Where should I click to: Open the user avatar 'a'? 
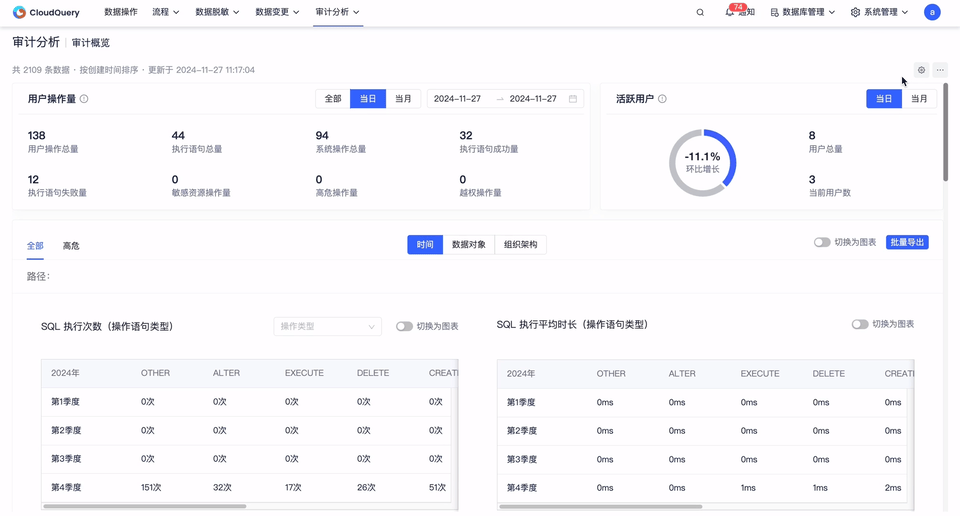[932, 12]
